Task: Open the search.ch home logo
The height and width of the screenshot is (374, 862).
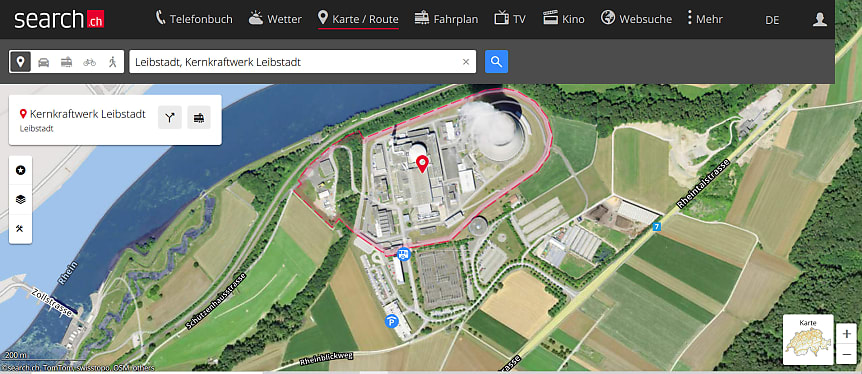Action: click(59, 19)
